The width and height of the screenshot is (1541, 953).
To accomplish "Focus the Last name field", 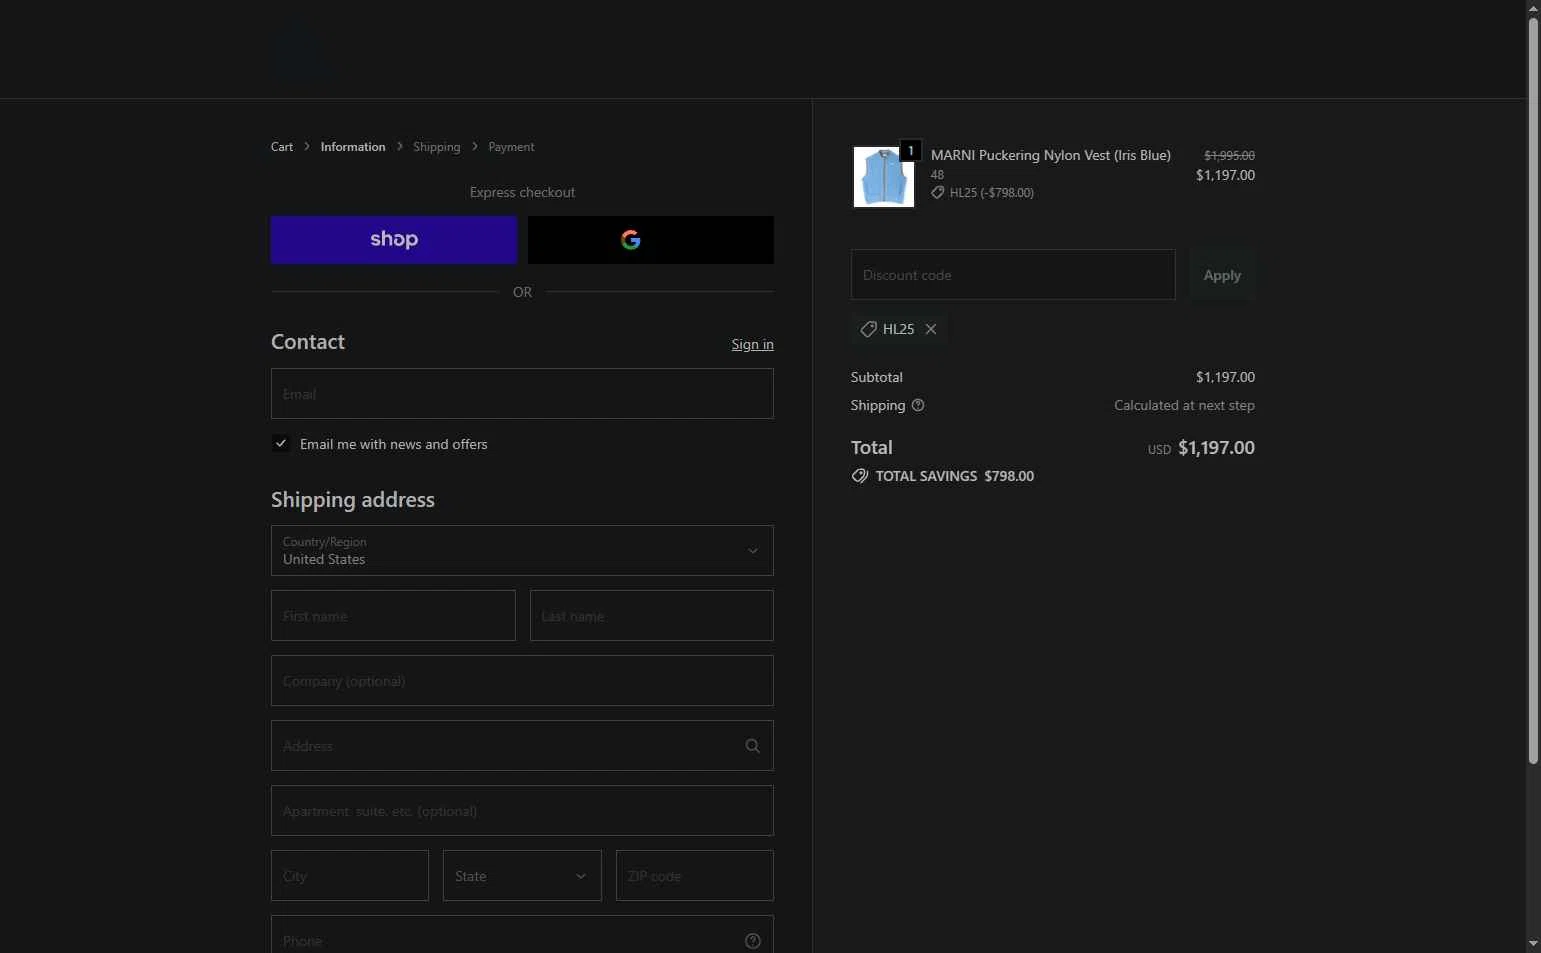I will coord(651,616).
